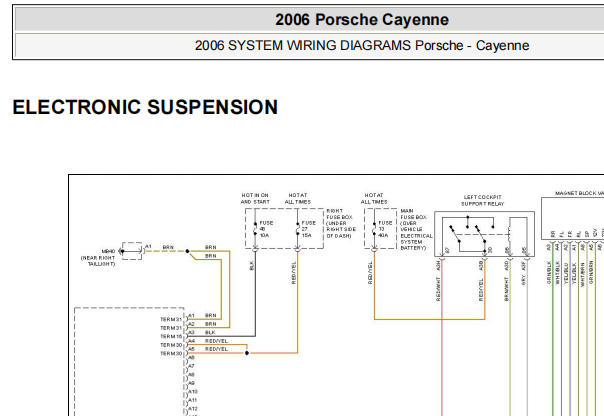
Task: Click the '2006 SYSTEM WIRING DIAGRAMS Porsche - Cayenne' subtitle
Action: pos(362,45)
